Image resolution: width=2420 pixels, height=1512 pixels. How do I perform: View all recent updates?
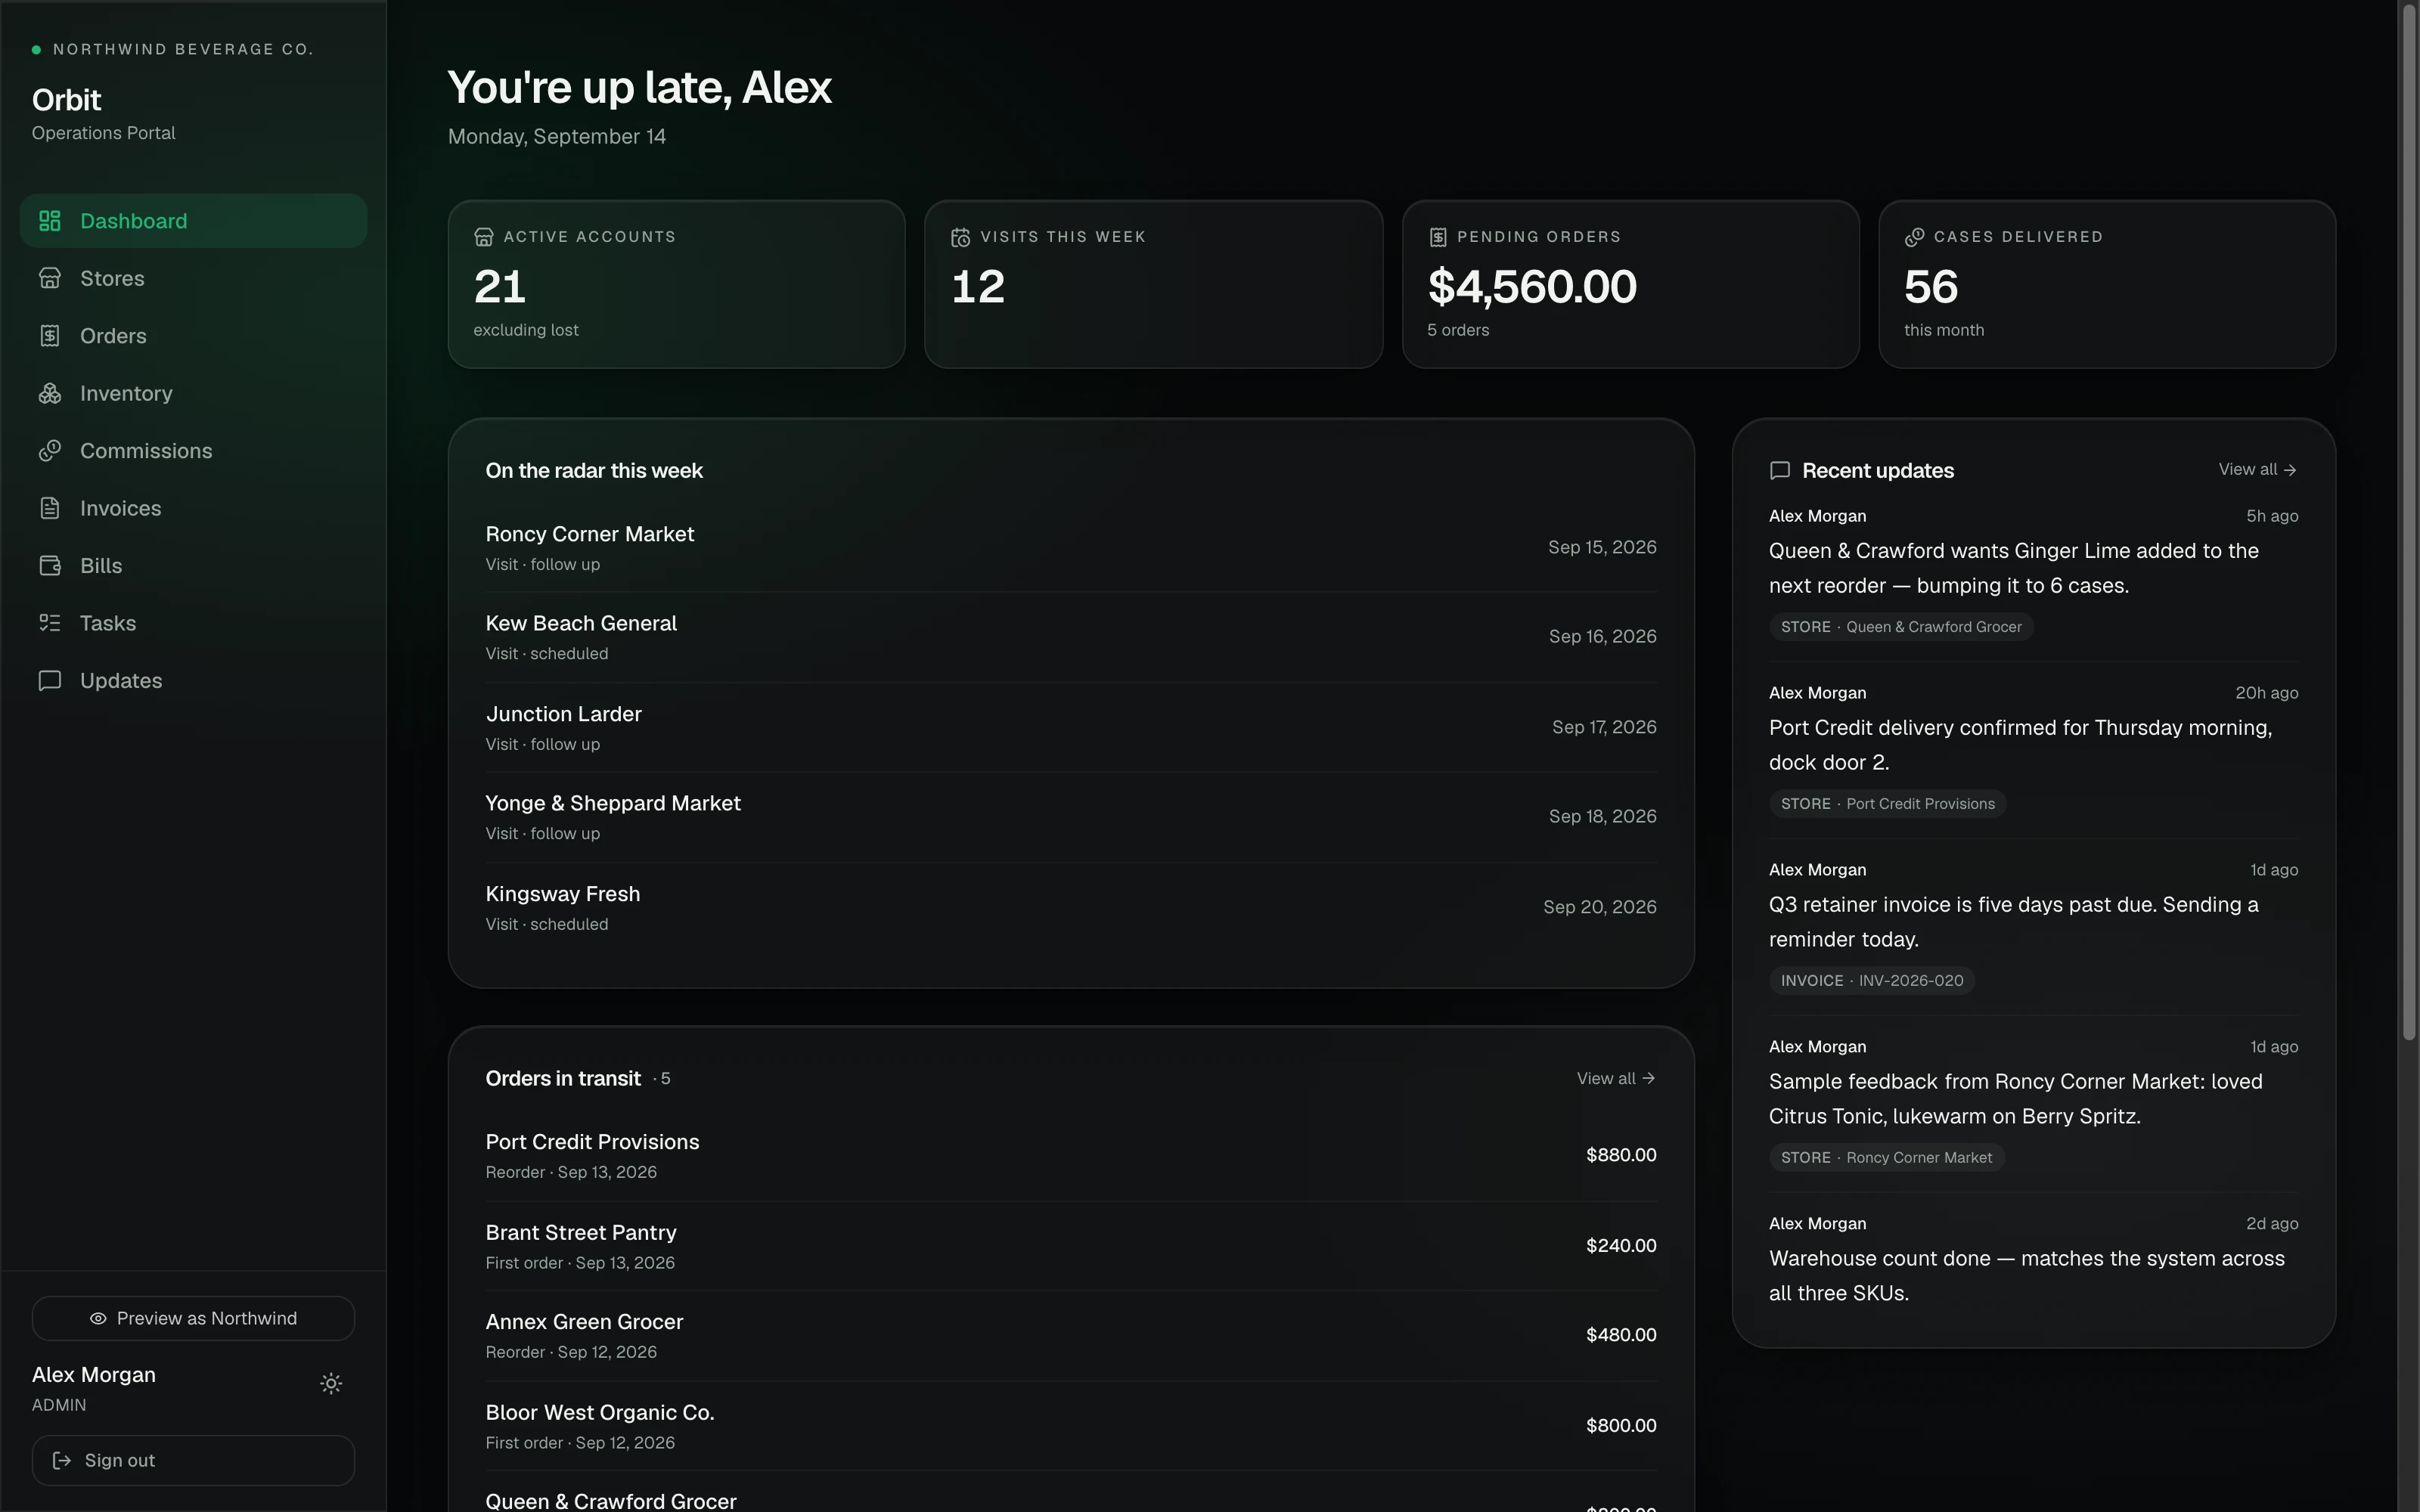[2257, 470]
